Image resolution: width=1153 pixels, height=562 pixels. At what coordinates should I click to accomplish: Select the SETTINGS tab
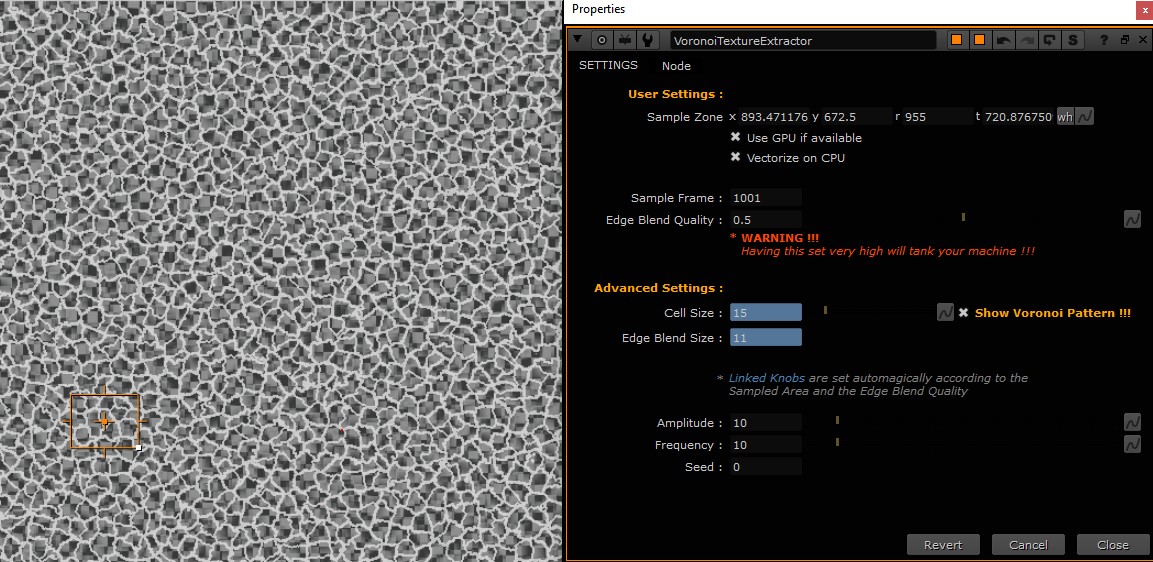(x=608, y=66)
